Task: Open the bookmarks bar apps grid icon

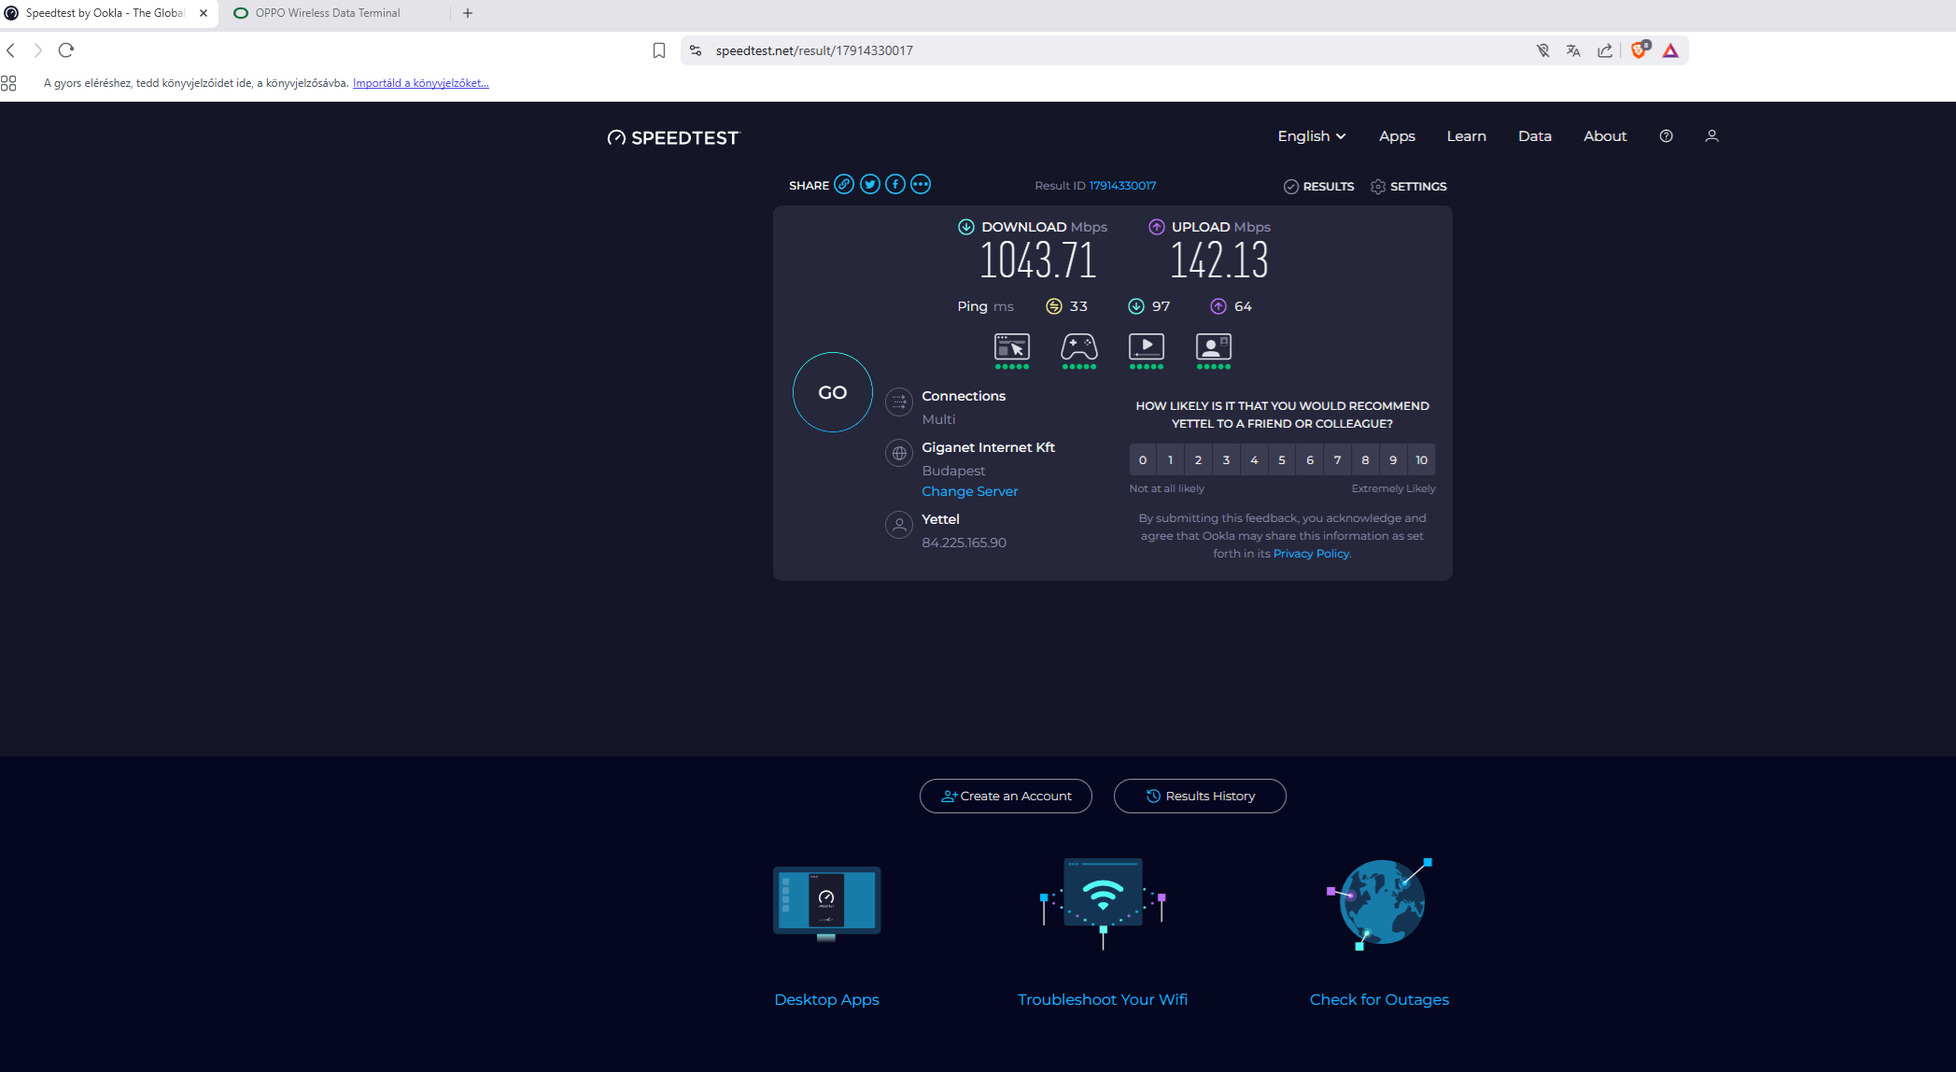Action: [9, 83]
